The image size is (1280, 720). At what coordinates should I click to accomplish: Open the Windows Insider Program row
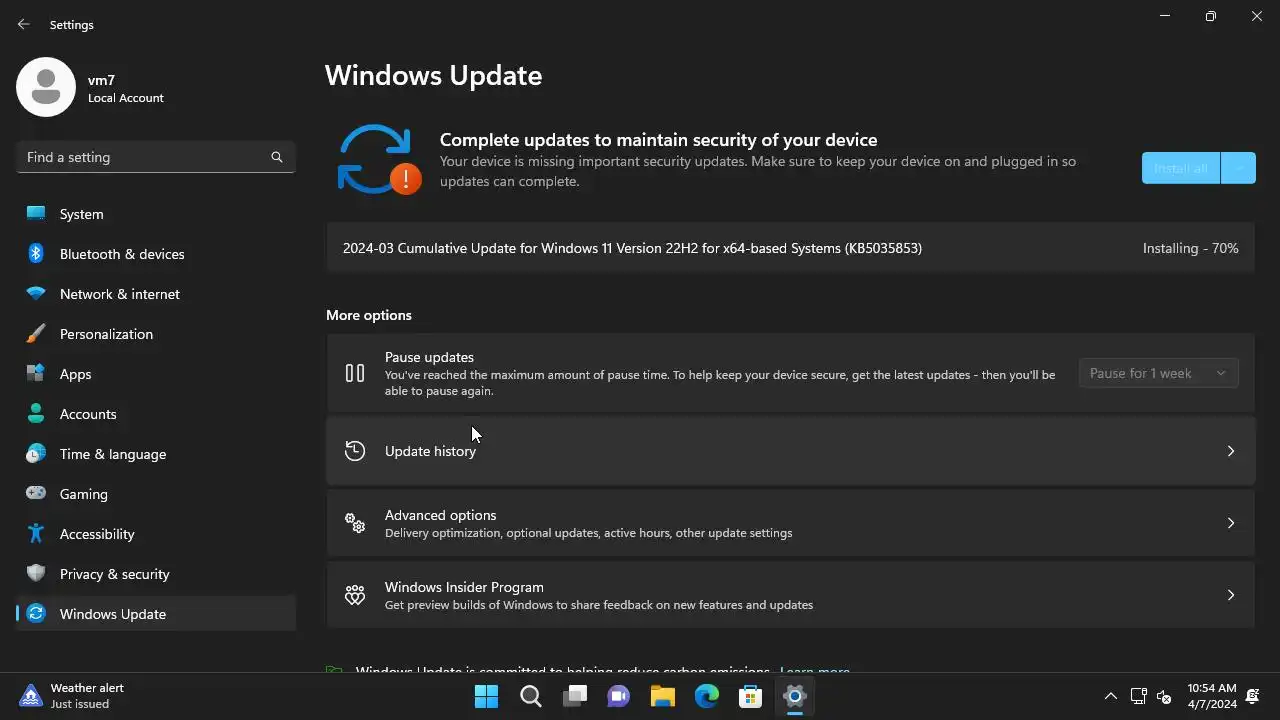click(x=790, y=595)
